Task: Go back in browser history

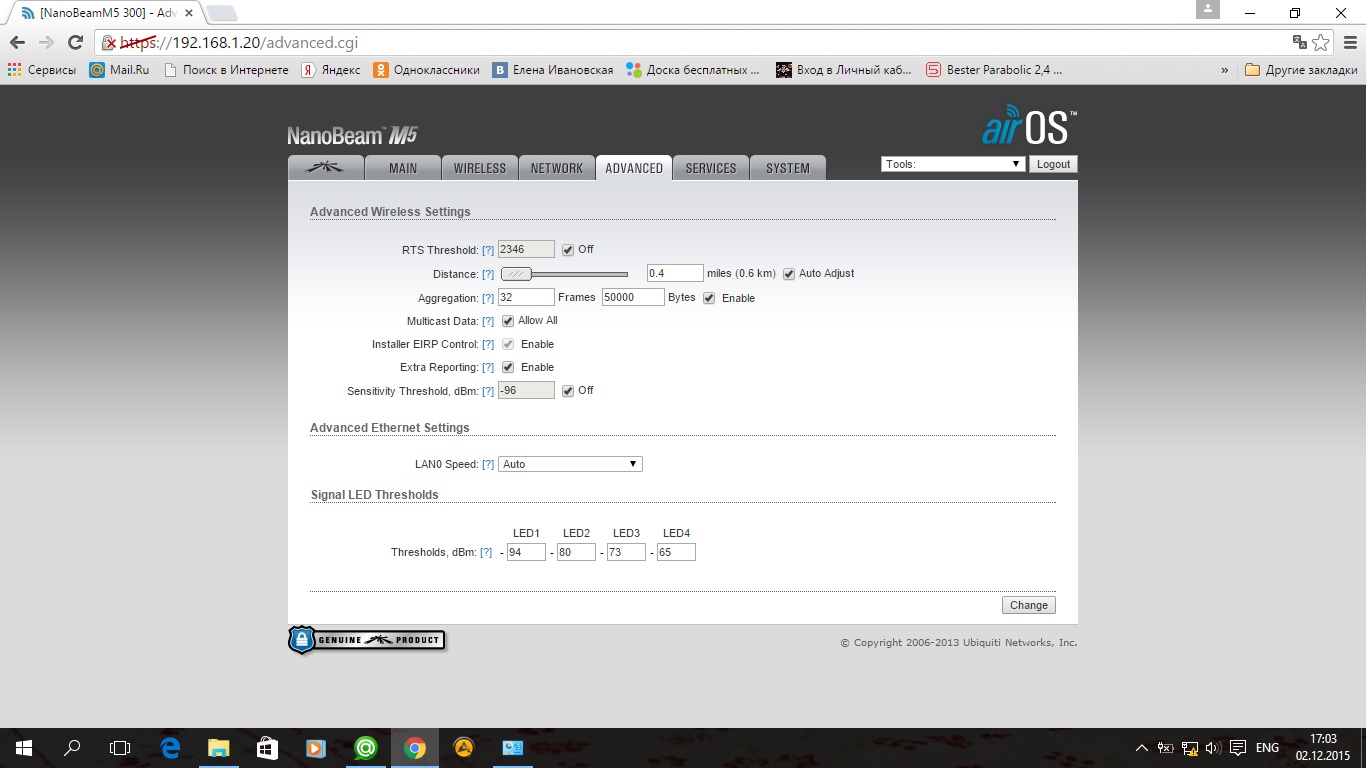Action: pyautogui.click(x=17, y=42)
